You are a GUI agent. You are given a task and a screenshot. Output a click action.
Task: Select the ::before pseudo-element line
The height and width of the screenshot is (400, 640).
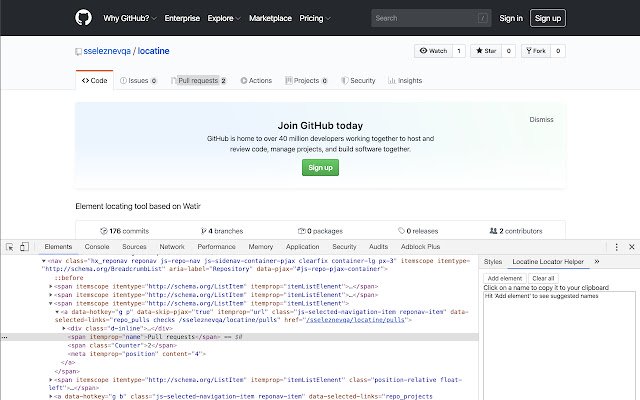(69, 278)
